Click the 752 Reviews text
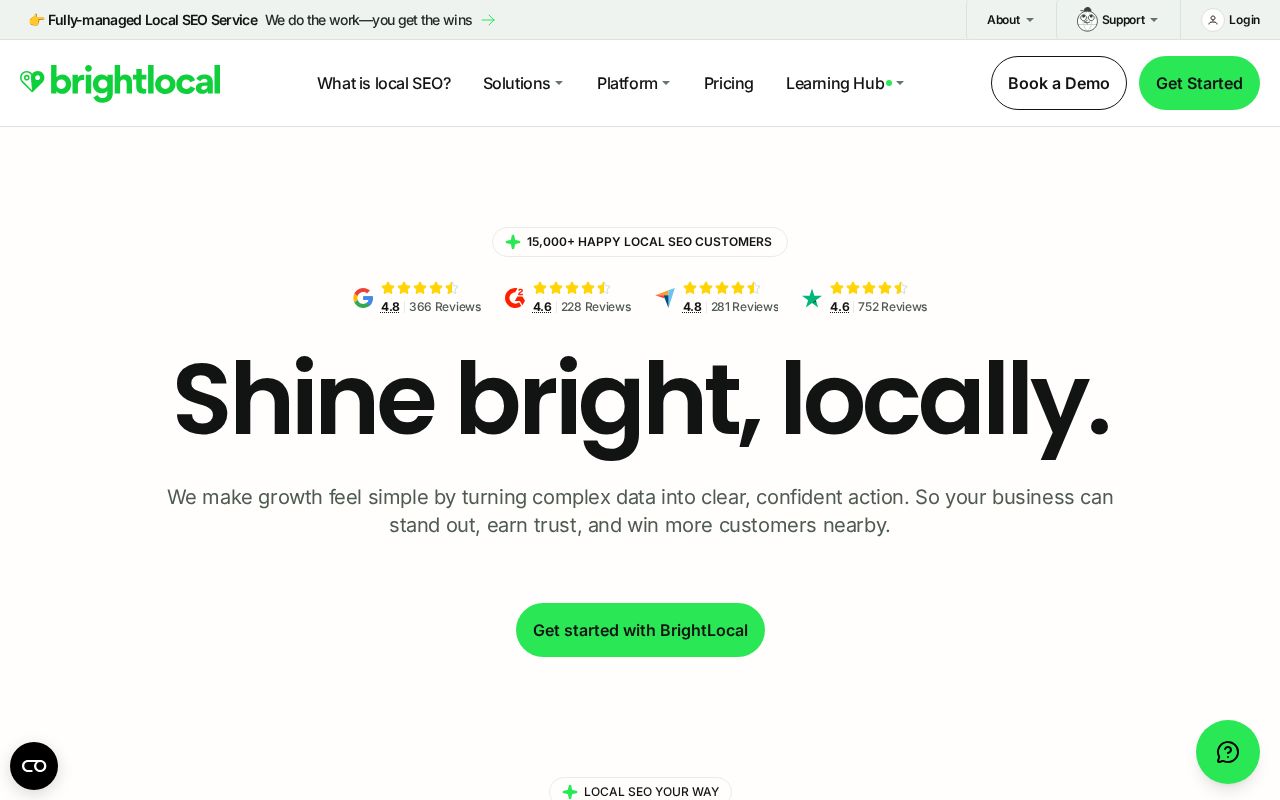The height and width of the screenshot is (800, 1280). coord(892,307)
